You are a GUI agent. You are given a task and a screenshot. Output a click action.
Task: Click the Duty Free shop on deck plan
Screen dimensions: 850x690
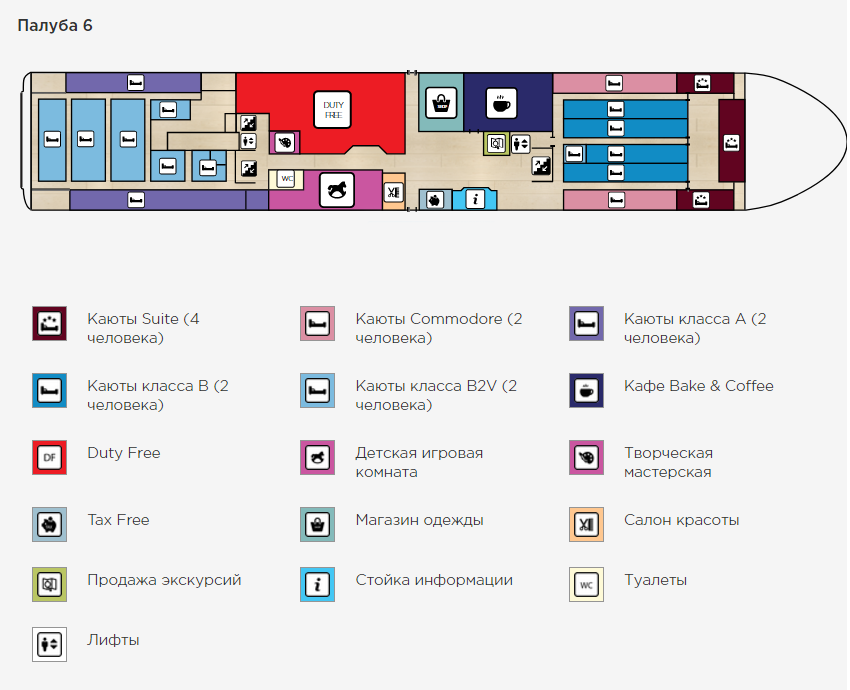332,108
